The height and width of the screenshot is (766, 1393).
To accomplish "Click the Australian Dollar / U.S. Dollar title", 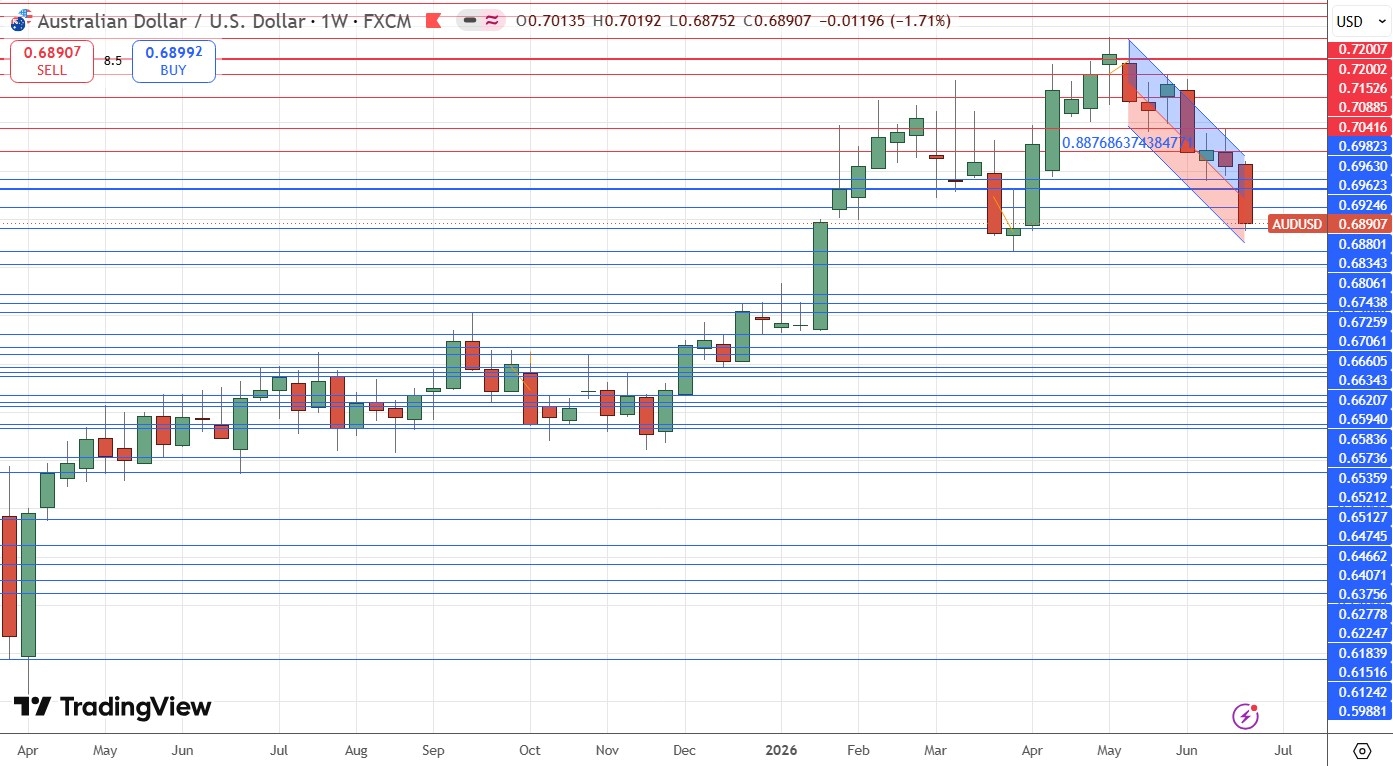I will pos(171,20).
